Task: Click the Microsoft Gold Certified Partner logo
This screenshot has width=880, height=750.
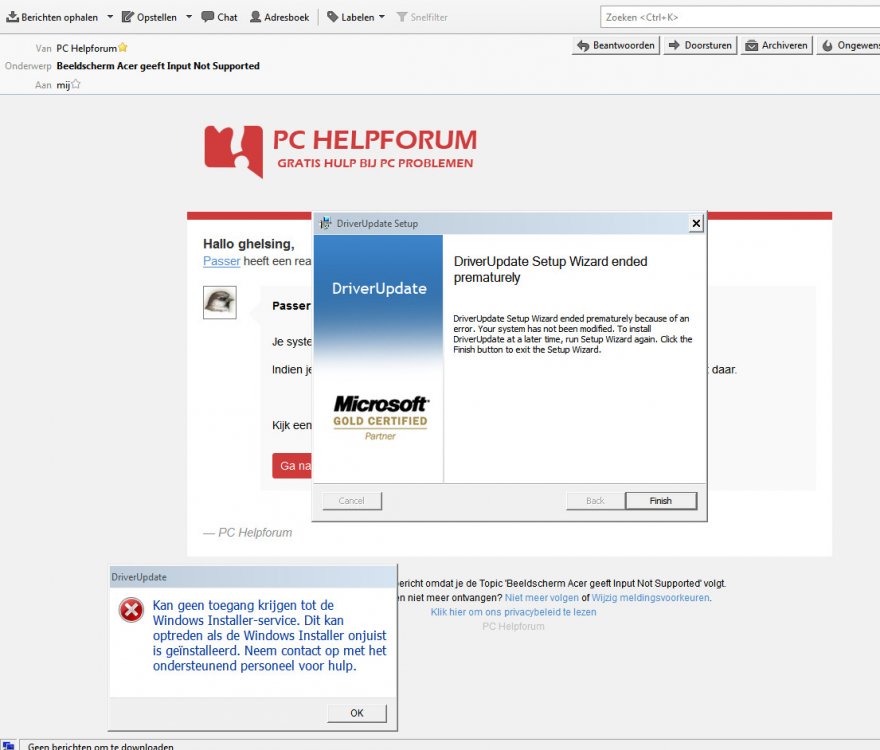Action: click(381, 418)
